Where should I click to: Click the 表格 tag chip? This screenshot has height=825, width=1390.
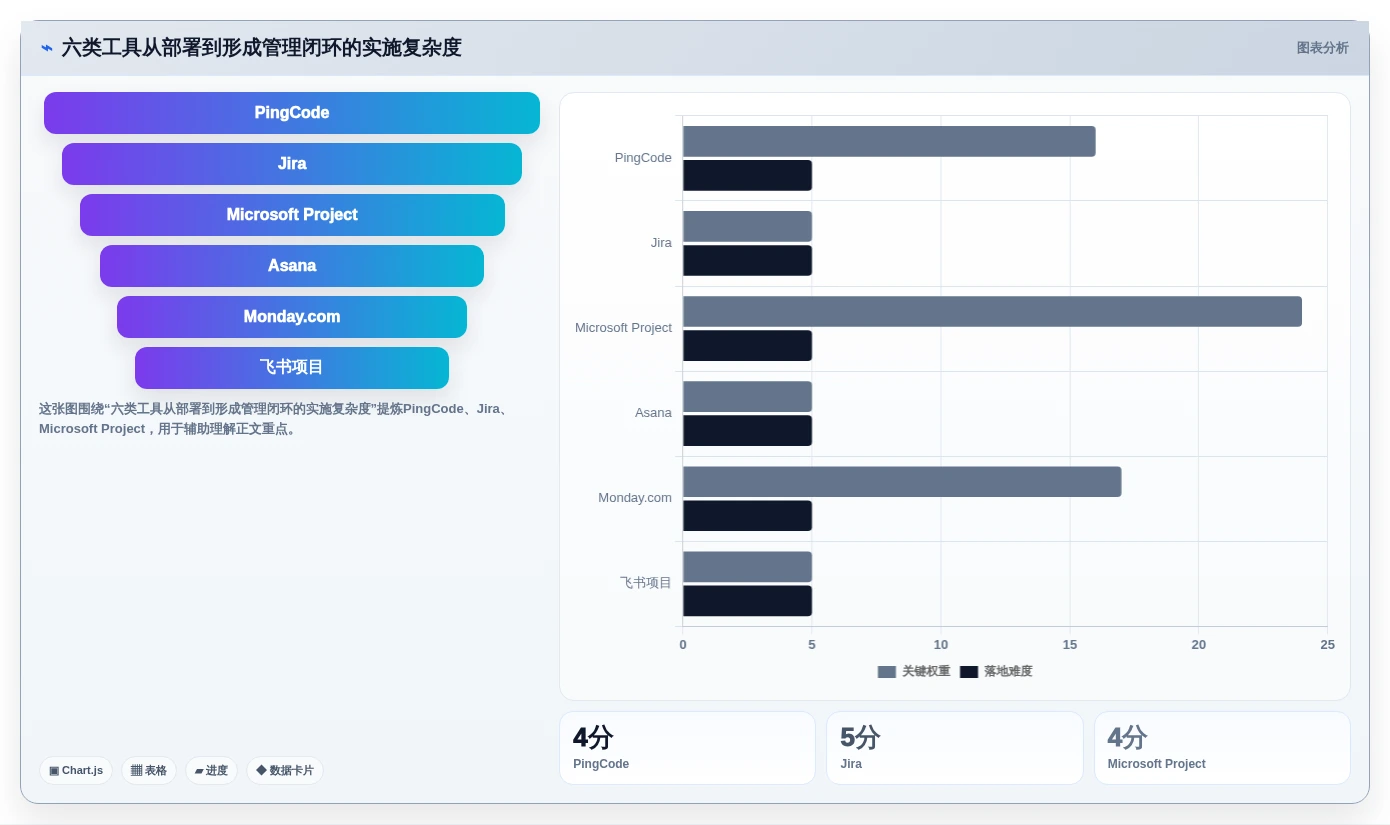point(149,771)
